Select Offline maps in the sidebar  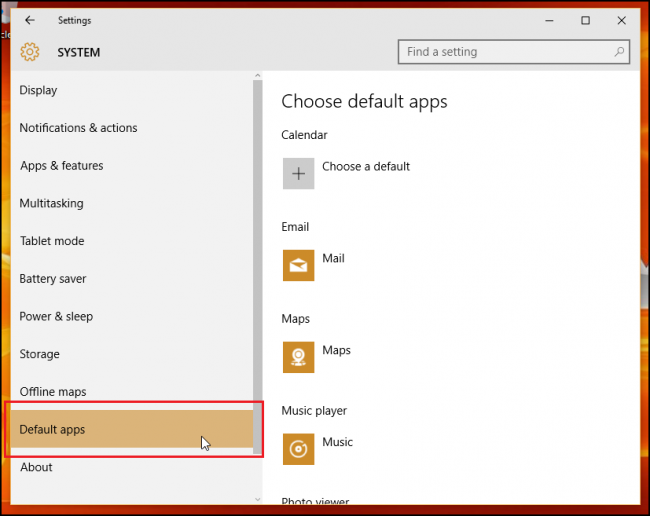(53, 392)
